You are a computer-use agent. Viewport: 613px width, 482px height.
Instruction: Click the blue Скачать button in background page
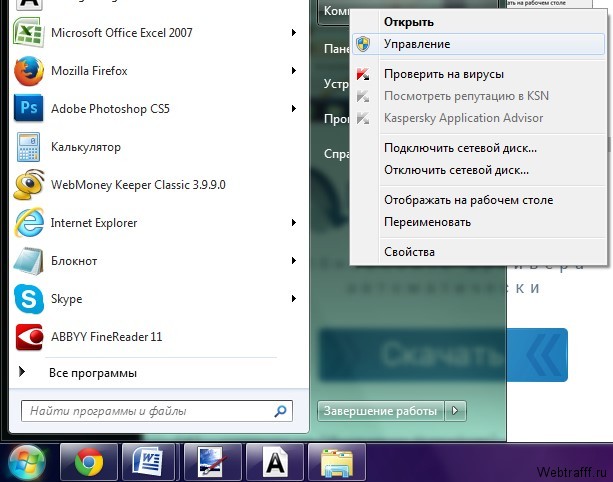444,355
